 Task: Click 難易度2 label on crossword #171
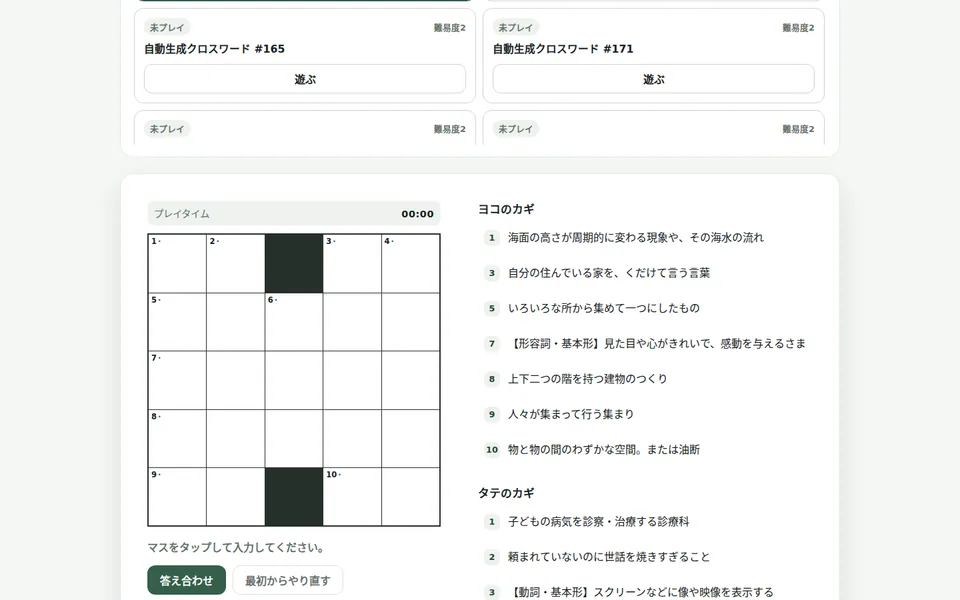(798, 28)
